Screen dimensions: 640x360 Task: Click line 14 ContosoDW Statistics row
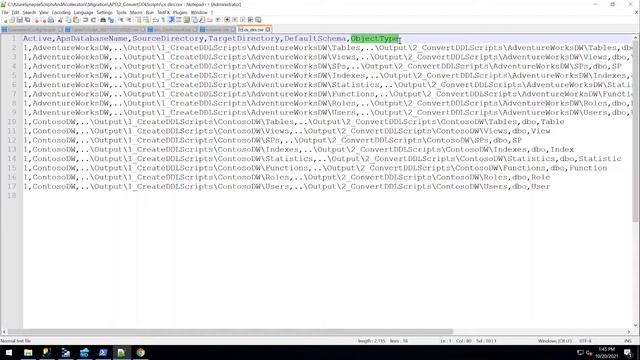[322, 159]
